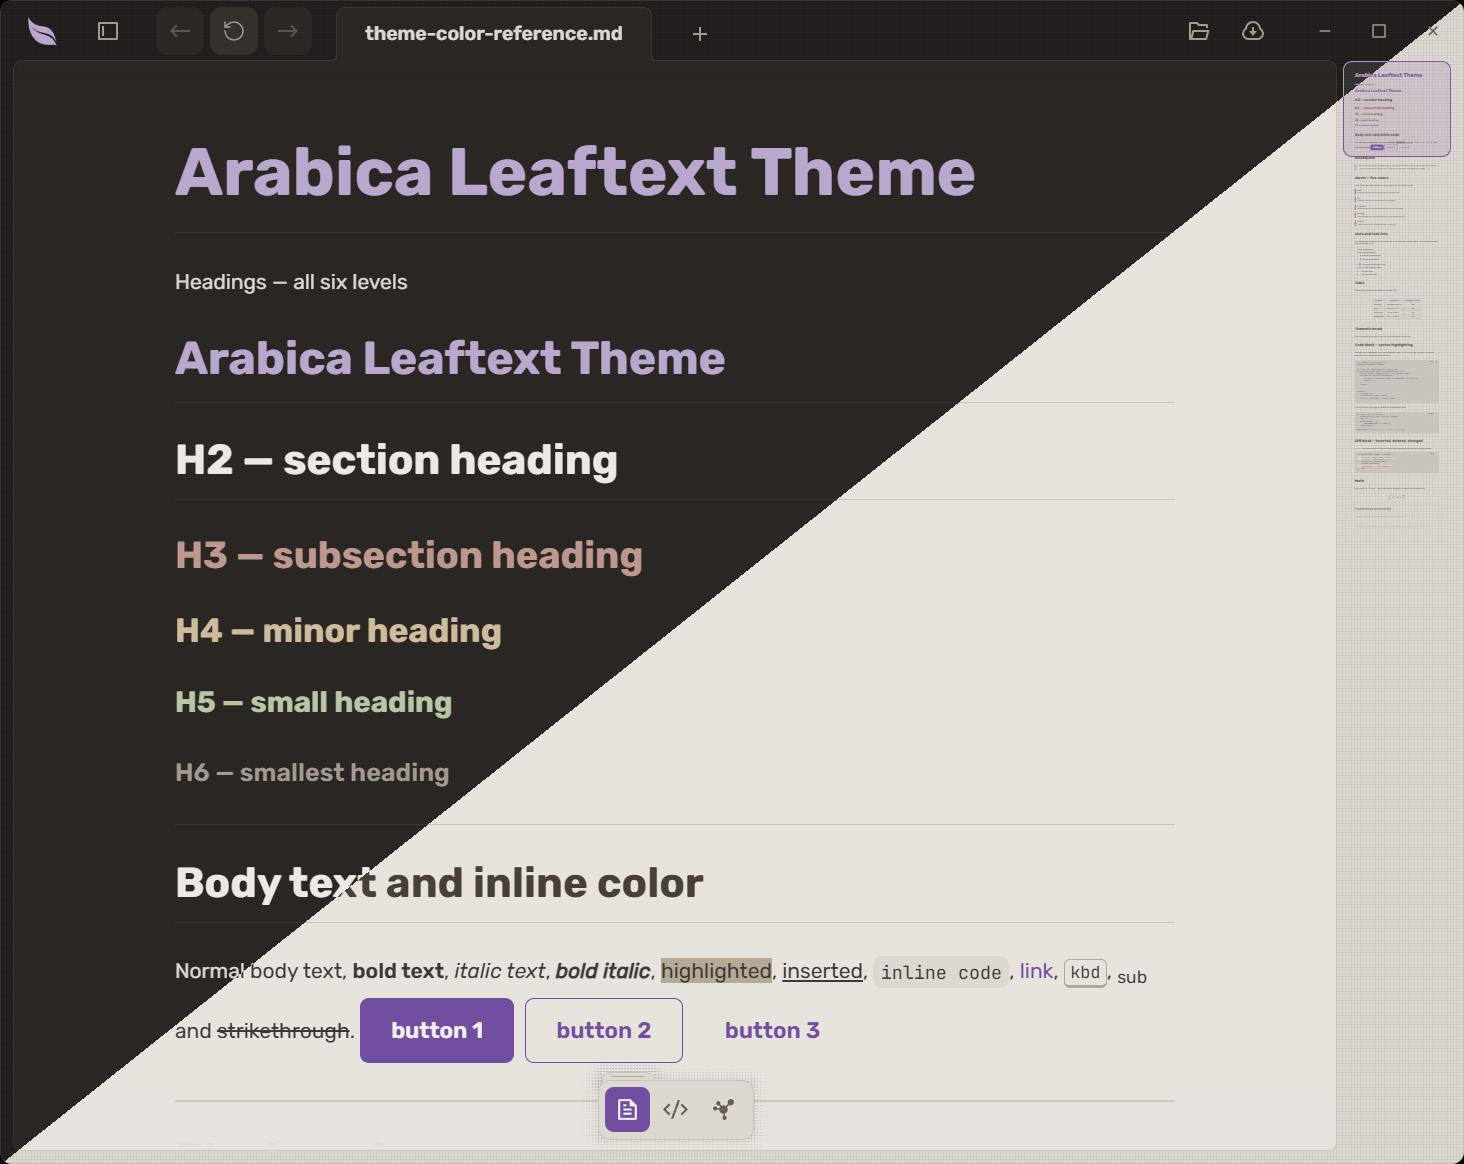This screenshot has width=1464, height=1164.
Task: Follow the purple "link" hyperlink
Action: 1036,971
